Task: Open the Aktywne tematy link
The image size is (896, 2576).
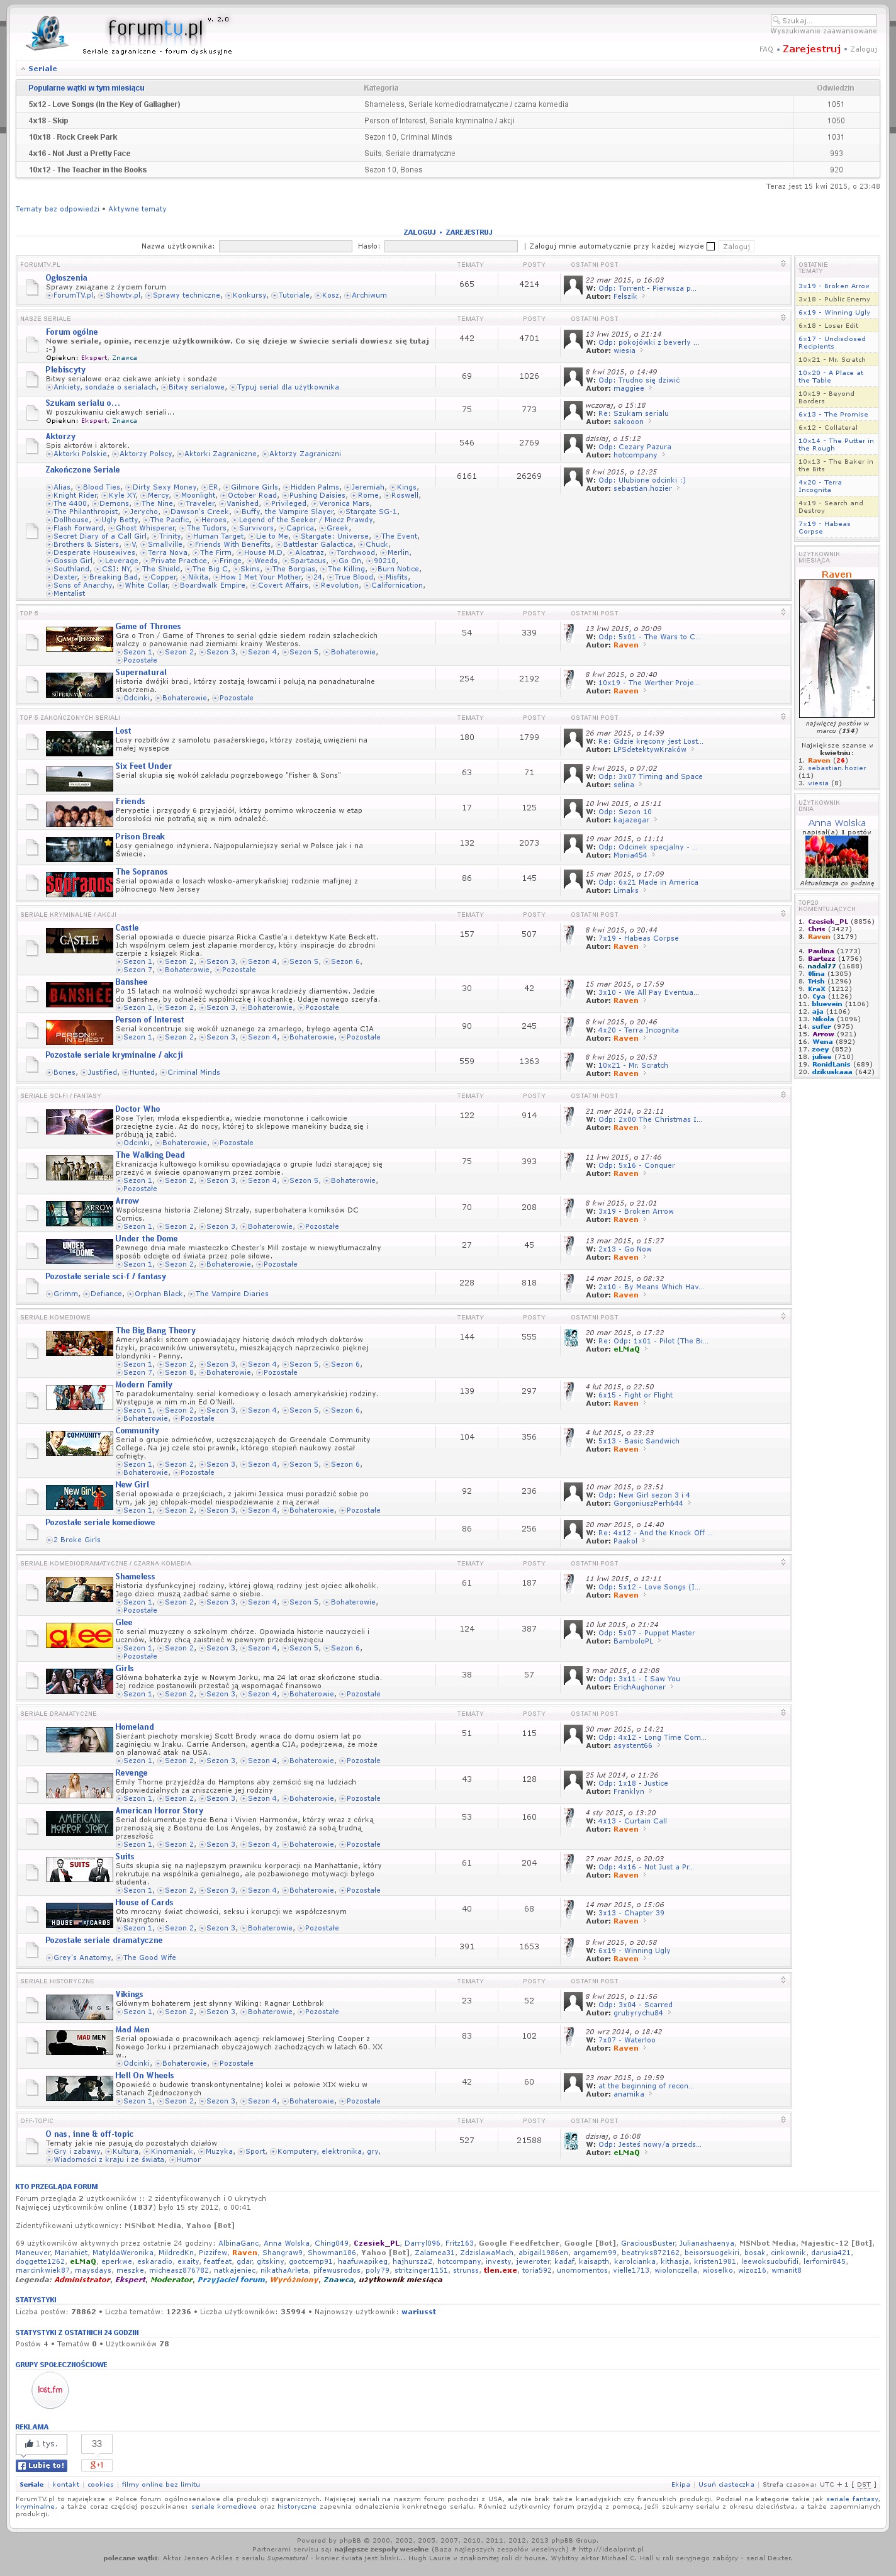Action: pyautogui.click(x=137, y=209)
